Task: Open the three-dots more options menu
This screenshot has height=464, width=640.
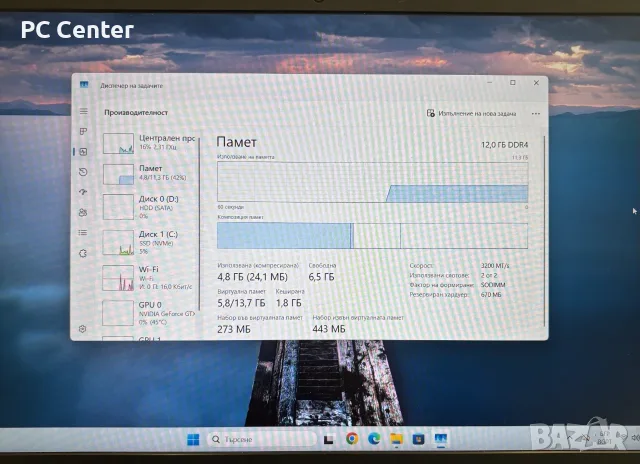Action: [x=536, y=113]
